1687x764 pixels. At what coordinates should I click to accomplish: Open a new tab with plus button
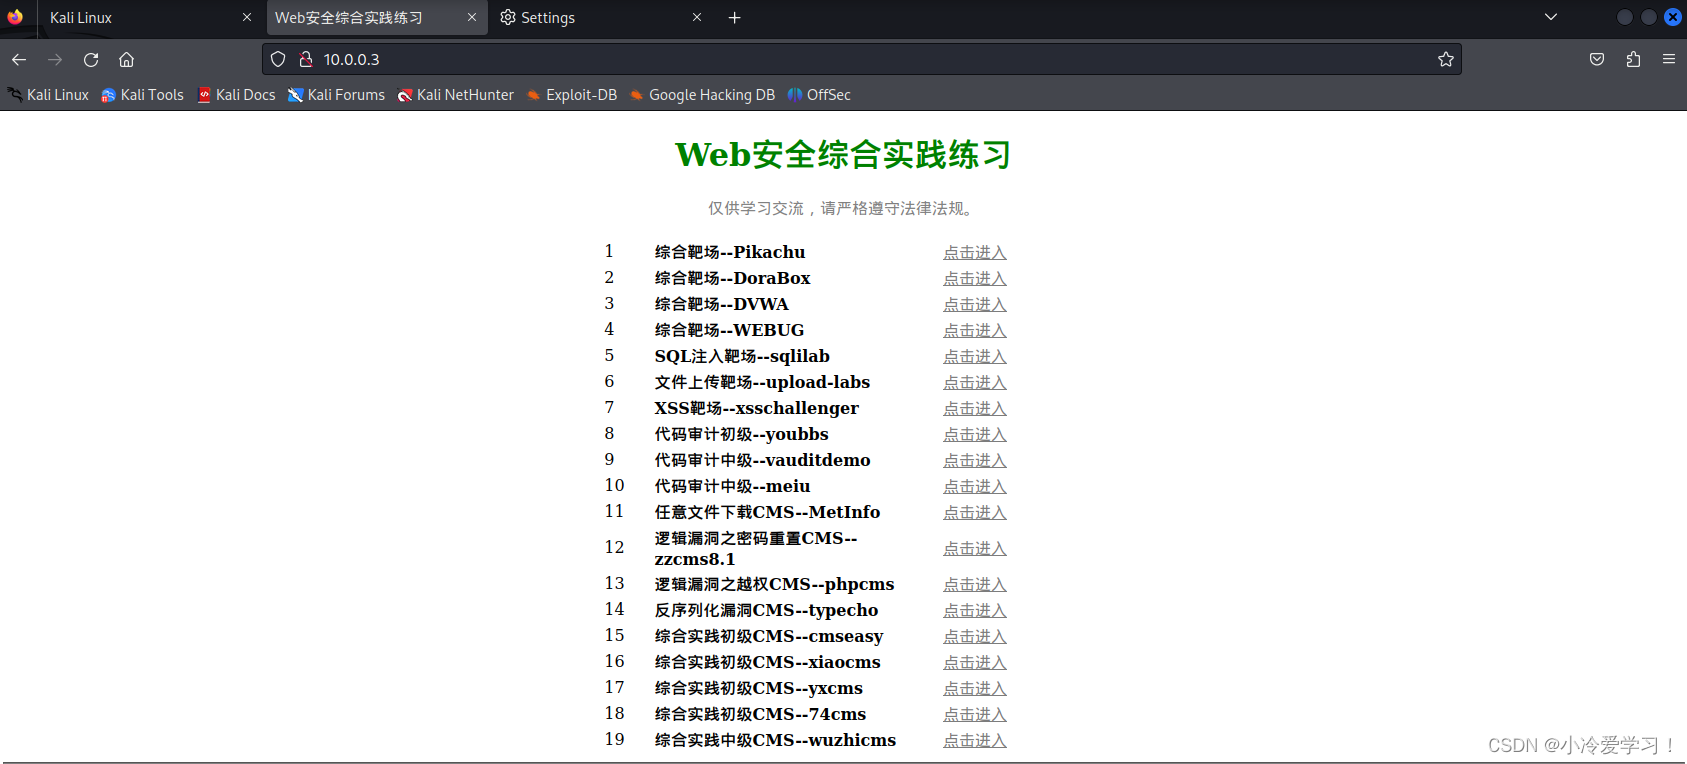pyautogui.click(x=734, y=17)
